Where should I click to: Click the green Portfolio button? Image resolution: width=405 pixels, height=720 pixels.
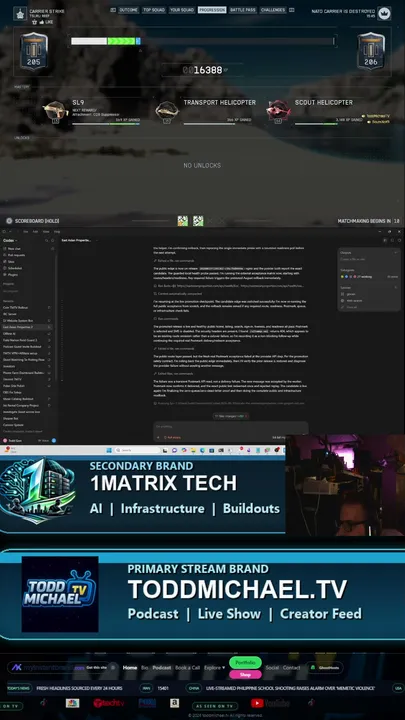(245, 663)
